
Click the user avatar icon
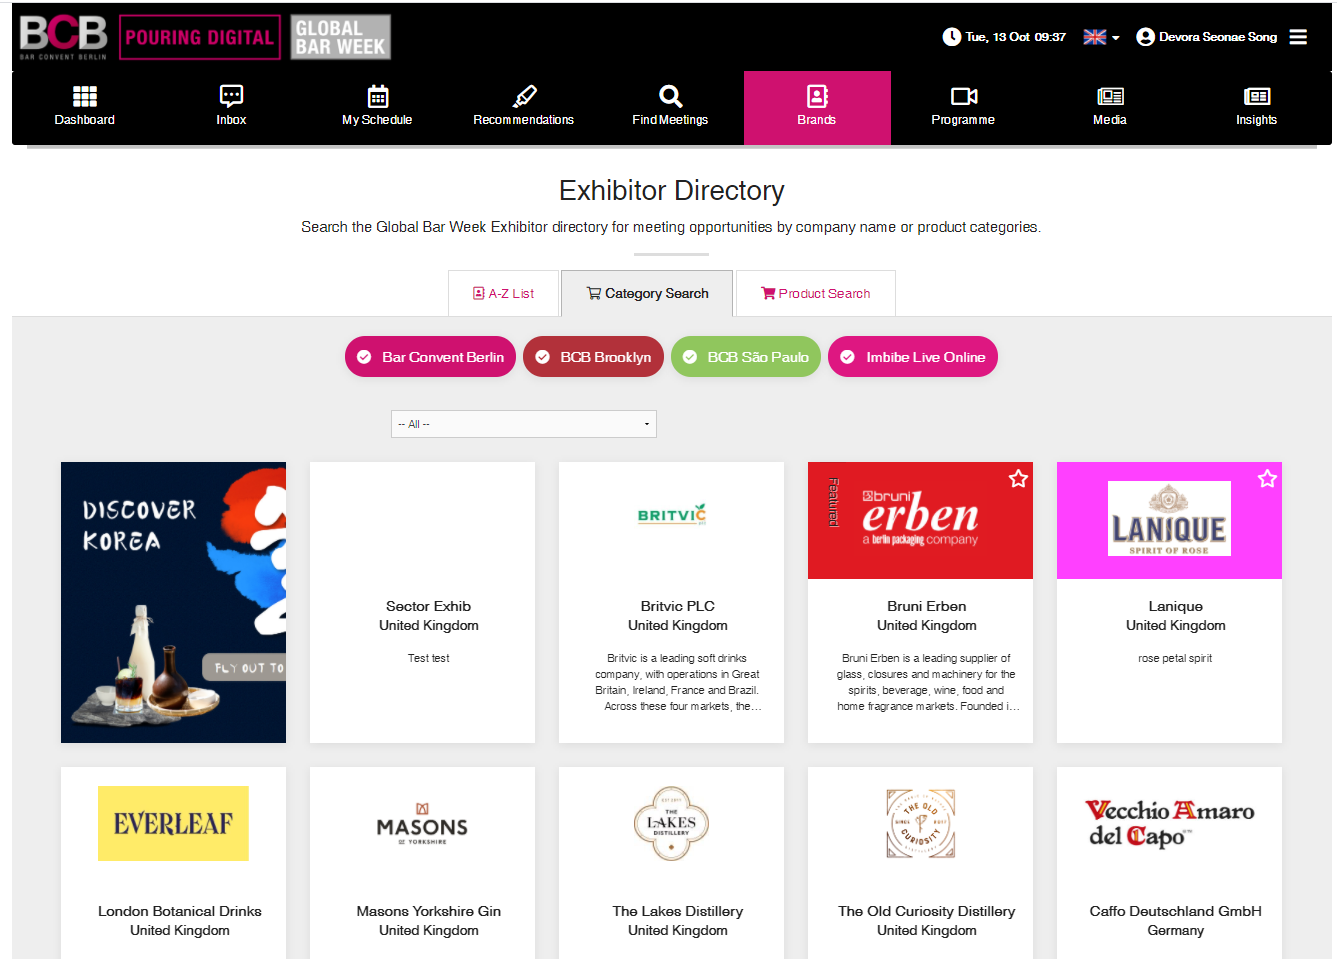click(x=1145, y=37)
